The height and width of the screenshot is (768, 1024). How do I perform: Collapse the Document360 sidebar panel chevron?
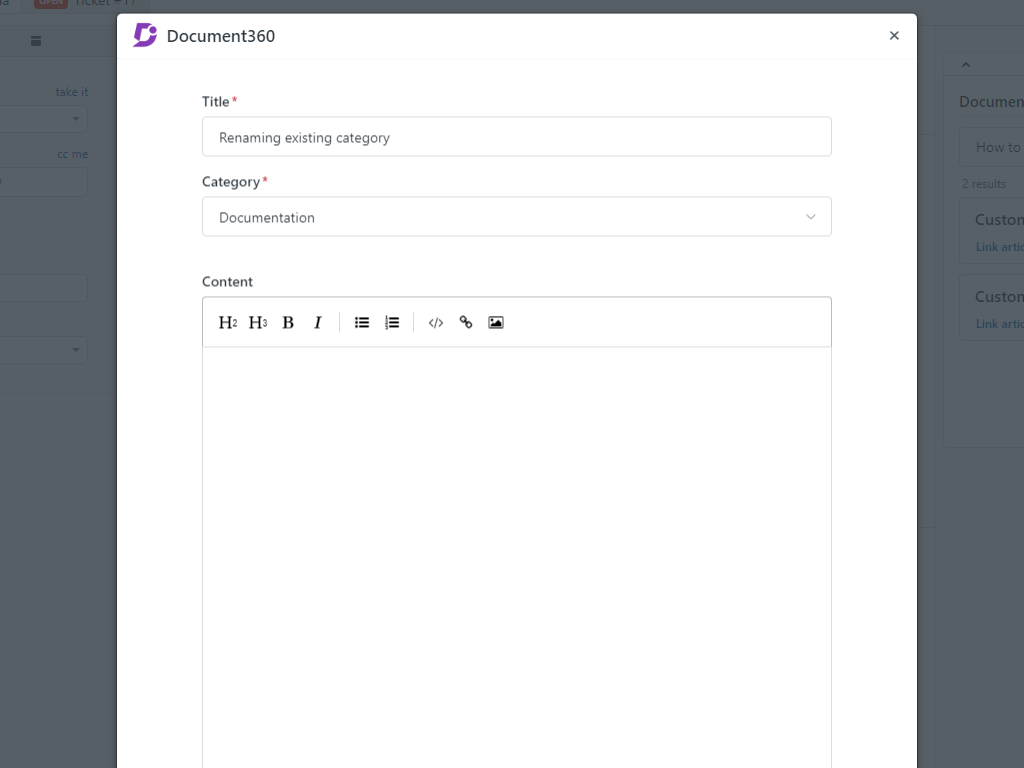(x=966, y=65)
